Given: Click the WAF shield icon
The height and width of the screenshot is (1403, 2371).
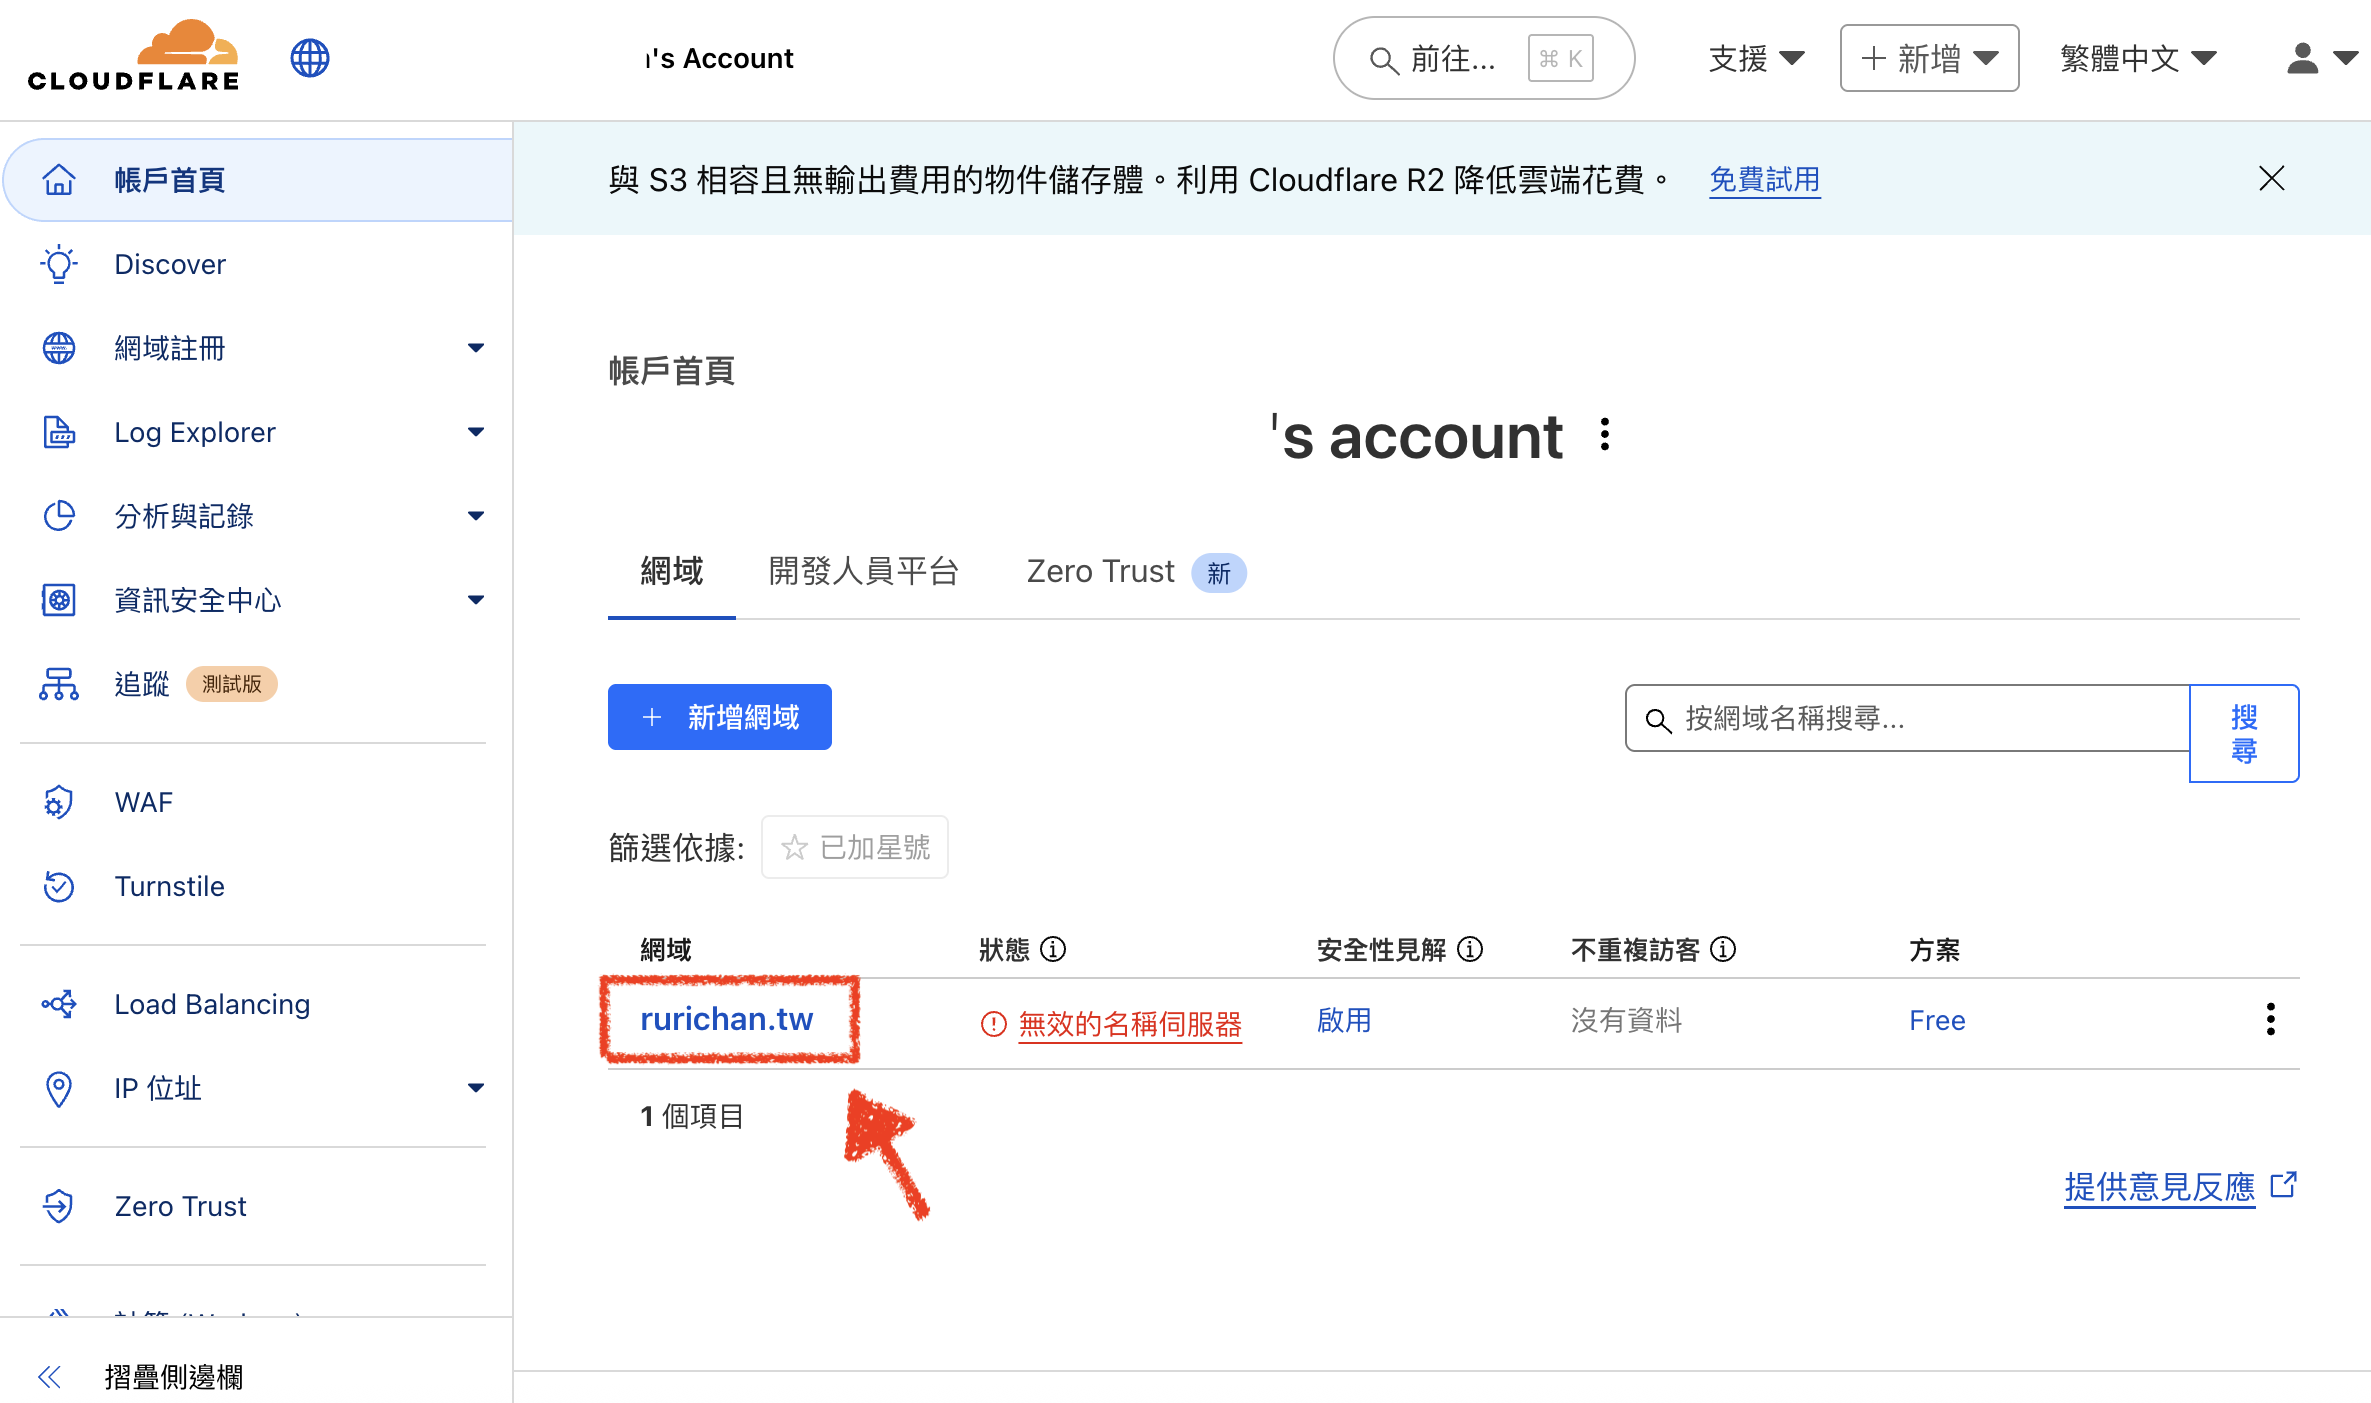Looking at the screenshot, I should click(59, 802).
